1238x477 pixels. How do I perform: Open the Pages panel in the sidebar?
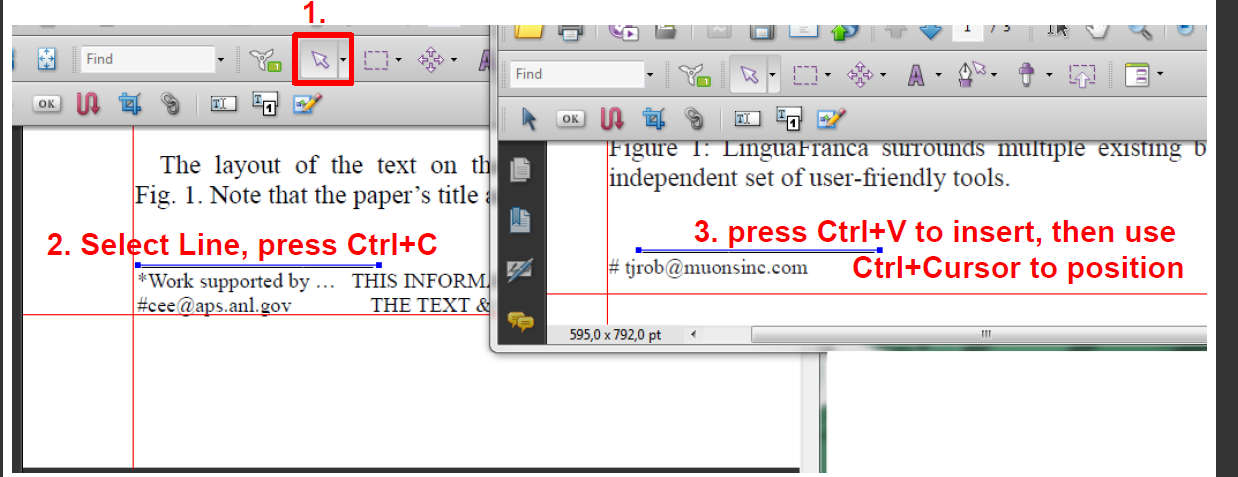519,170
